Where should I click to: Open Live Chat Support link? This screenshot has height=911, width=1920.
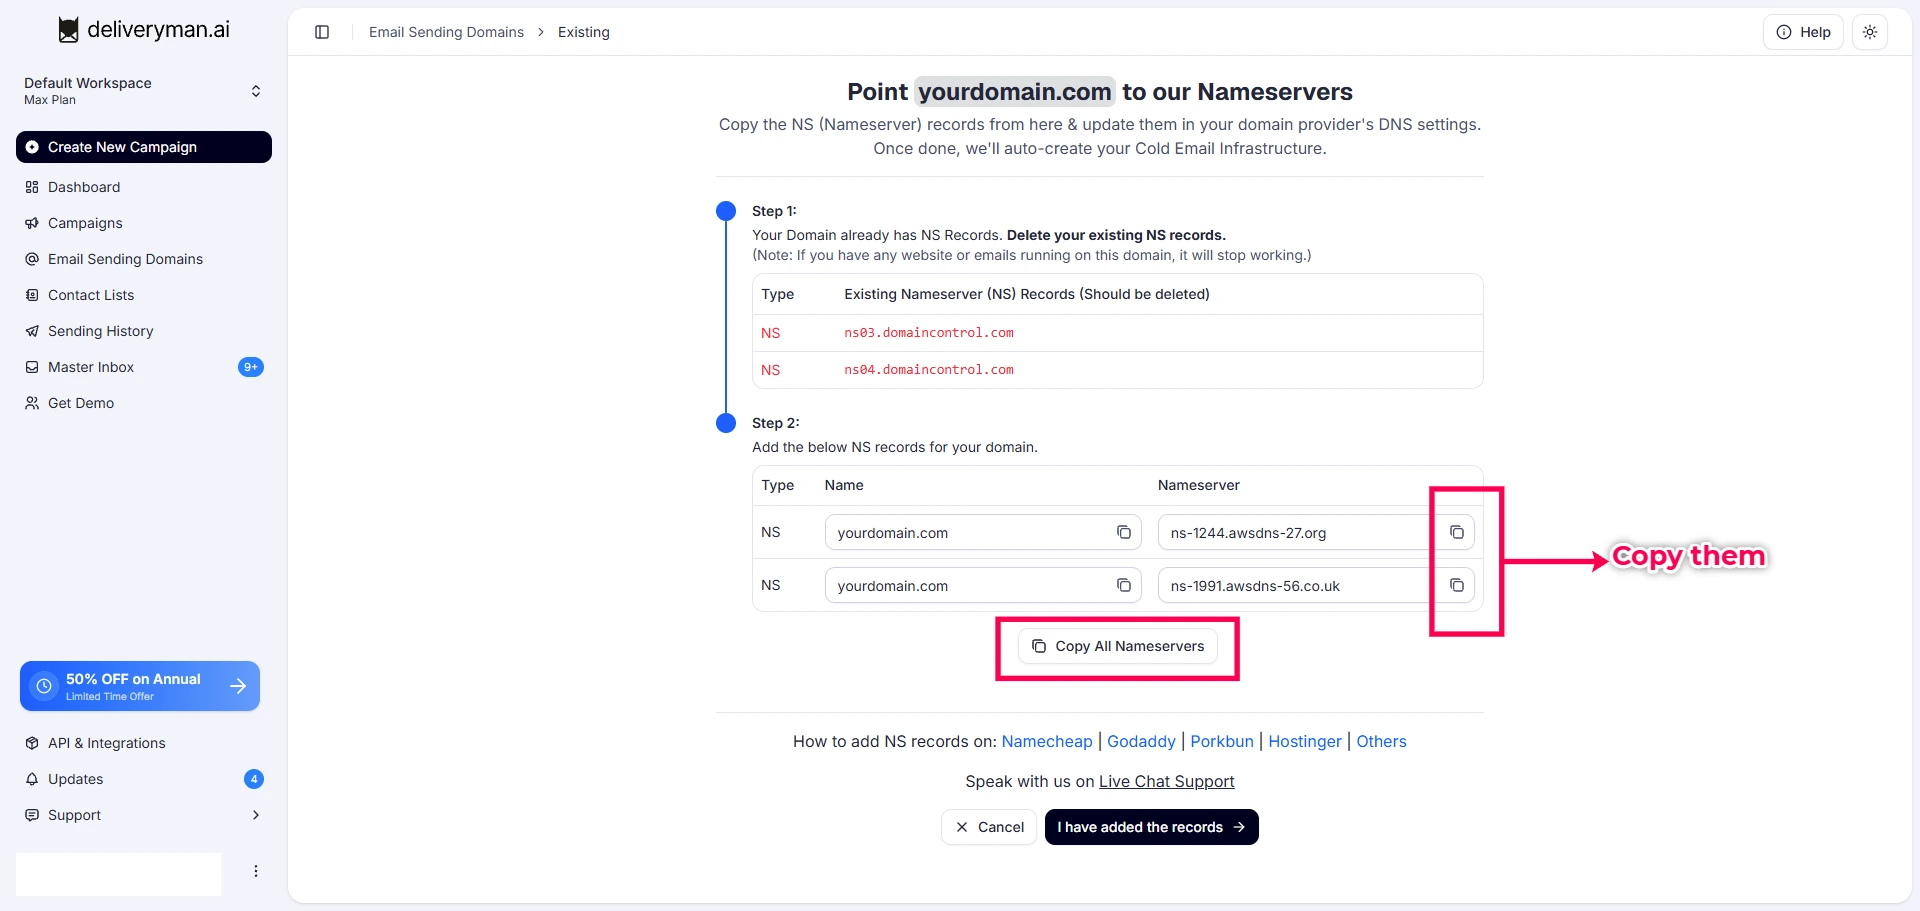tap(1167, 781)
